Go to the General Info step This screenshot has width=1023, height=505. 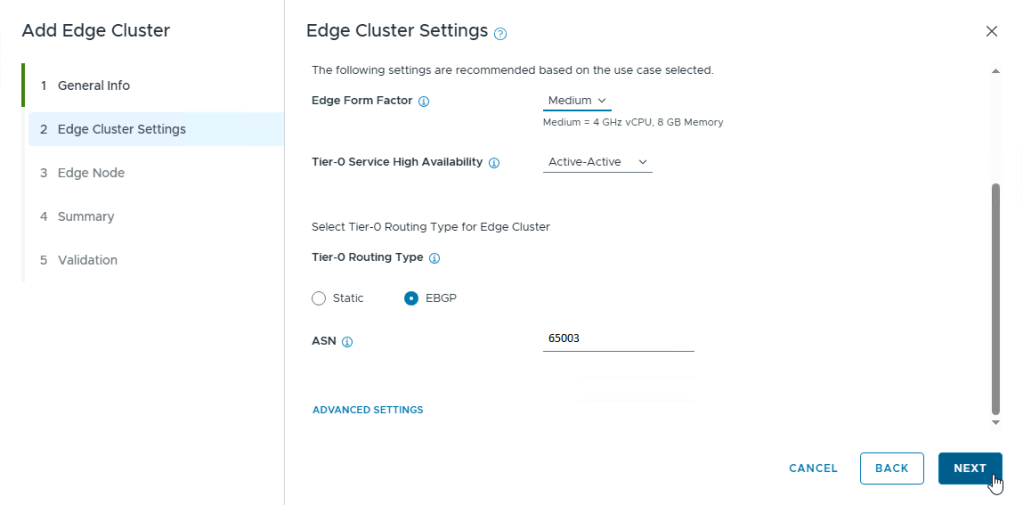[93, 86]
